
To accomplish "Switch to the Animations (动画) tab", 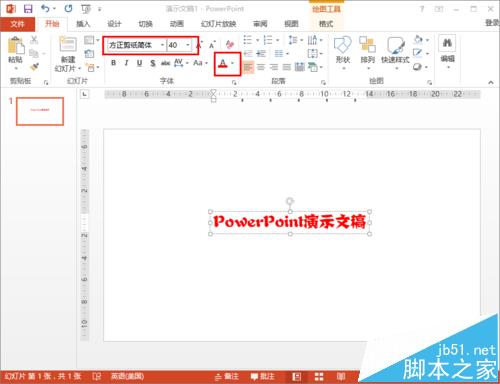I will click(x=177, y=24).
